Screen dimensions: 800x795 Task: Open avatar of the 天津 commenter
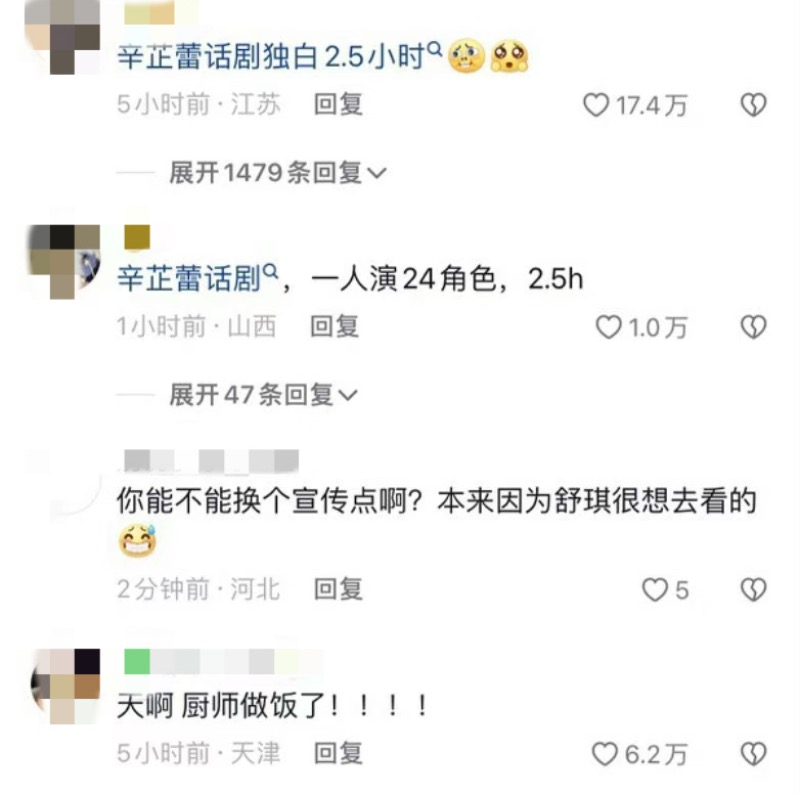[65, 686]
